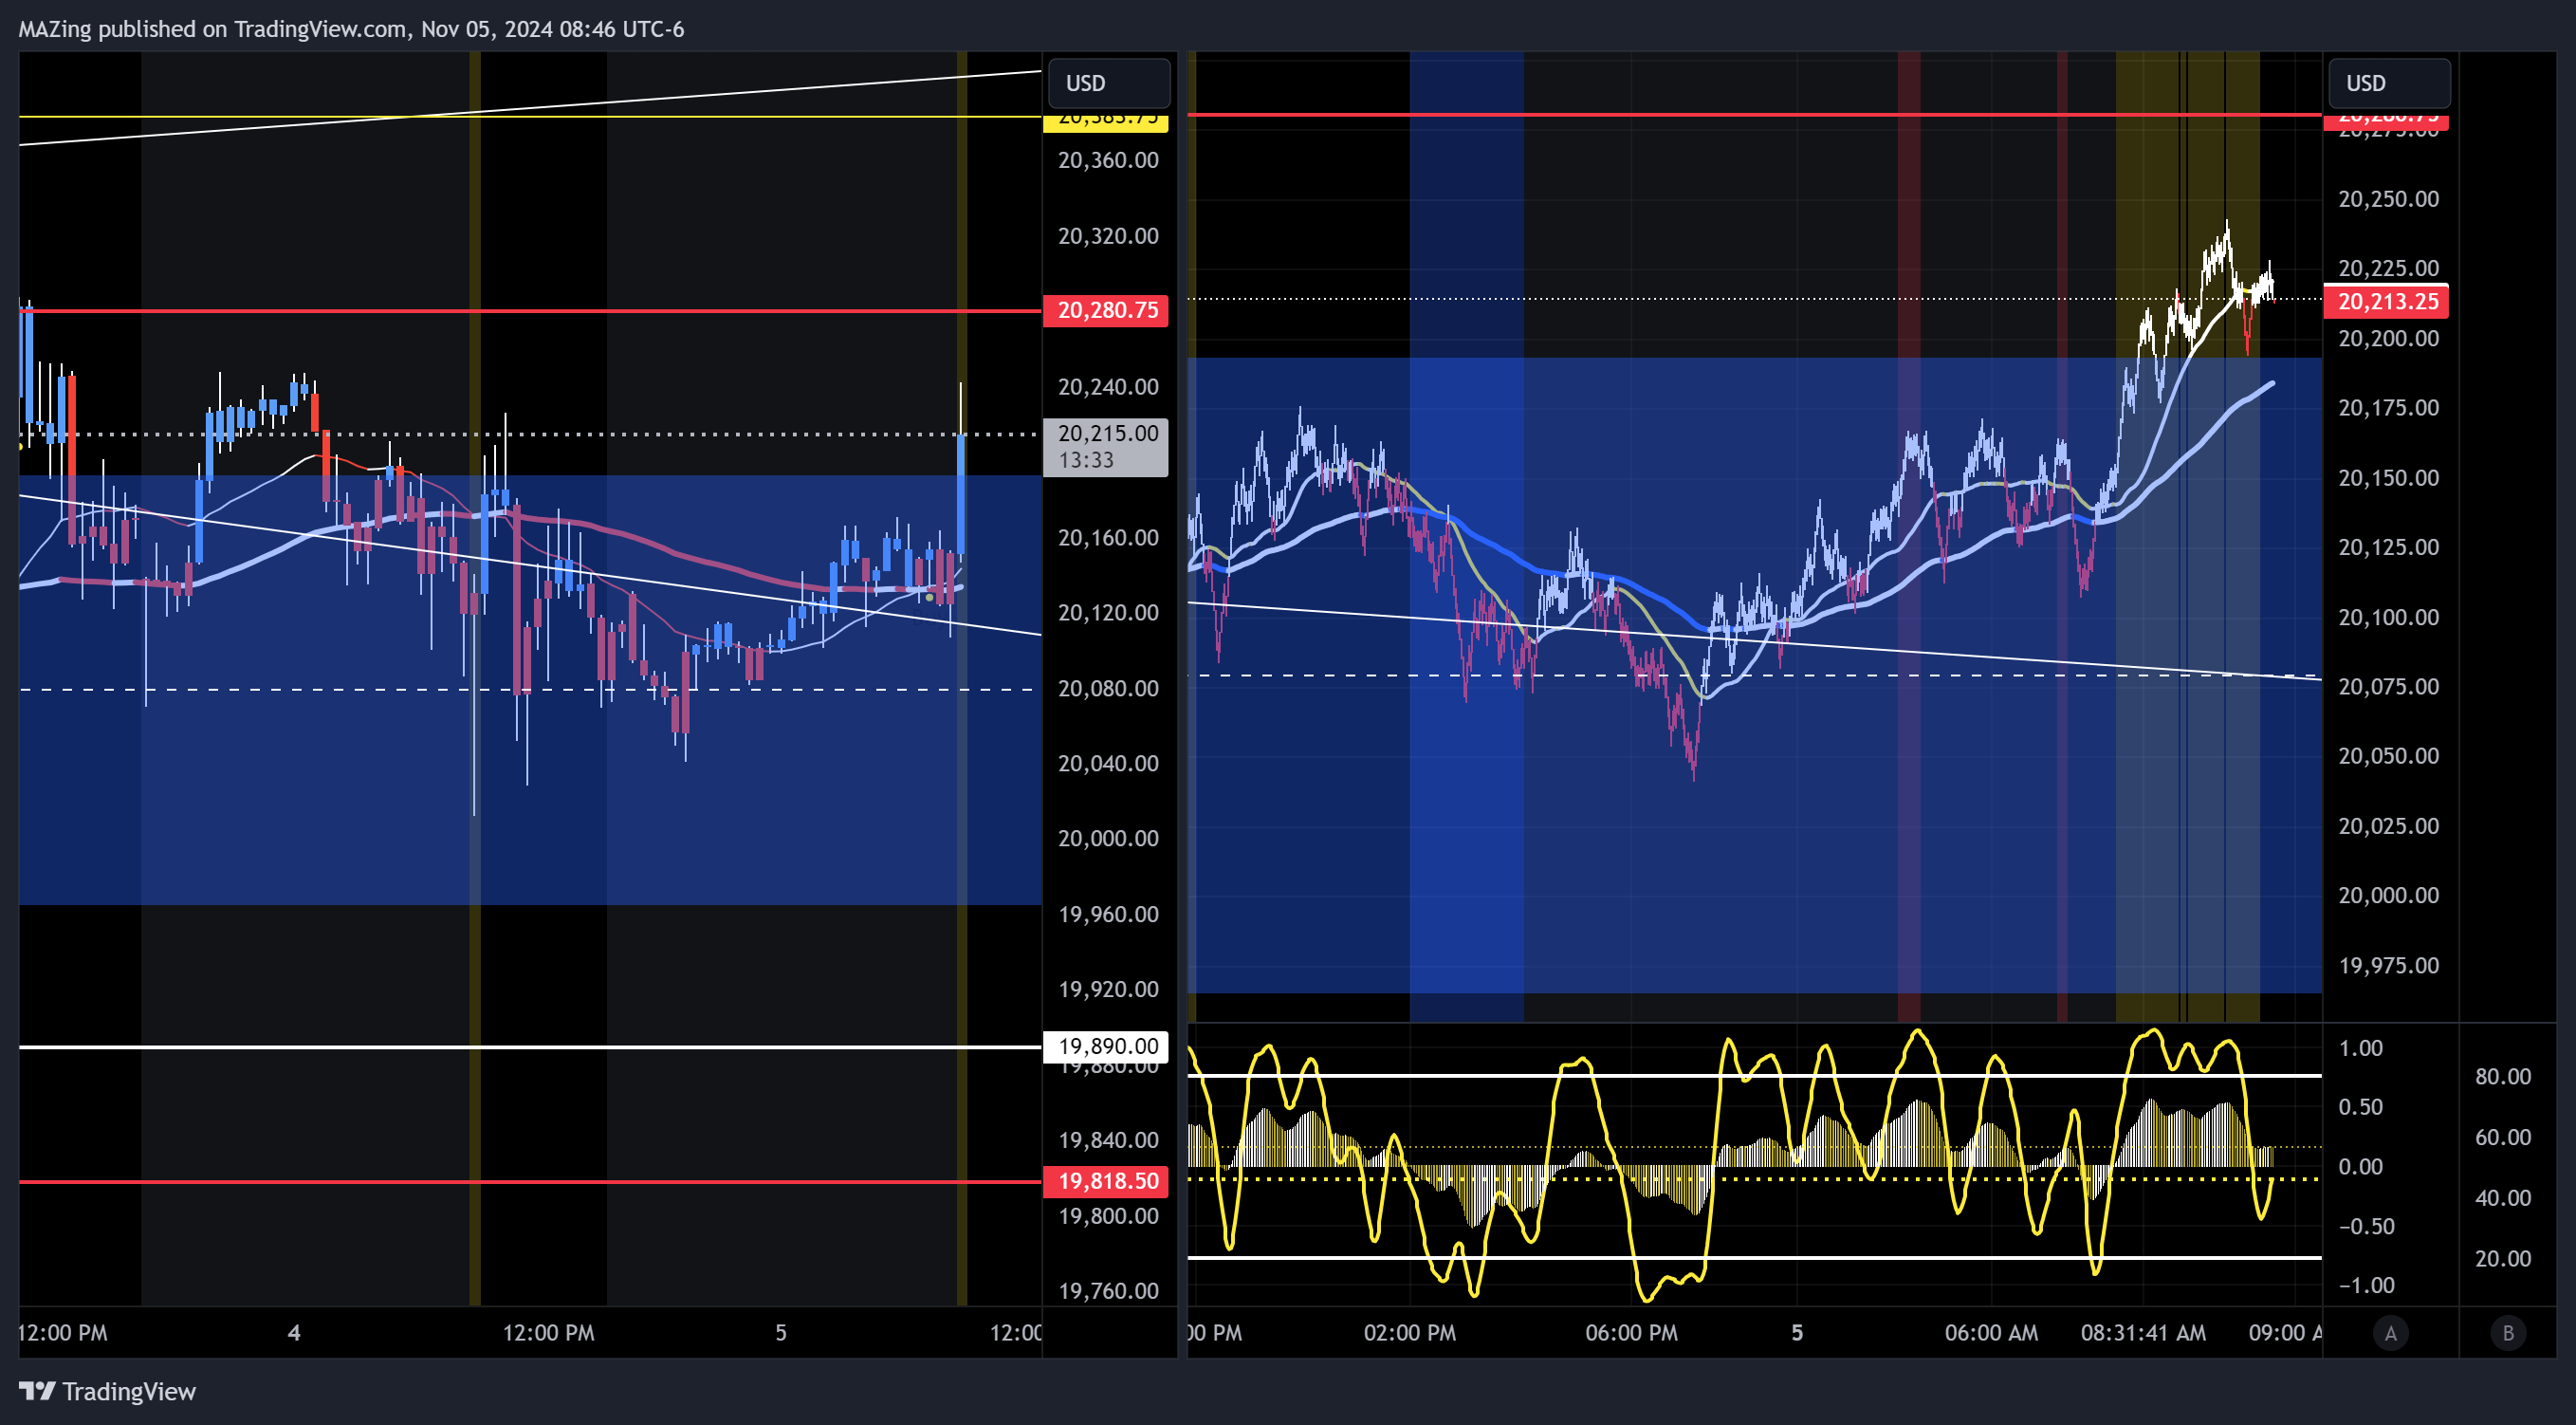Click the 20,360.00 price axis value
This screenshot has width=2576, height=1425.
[1108, 160]
